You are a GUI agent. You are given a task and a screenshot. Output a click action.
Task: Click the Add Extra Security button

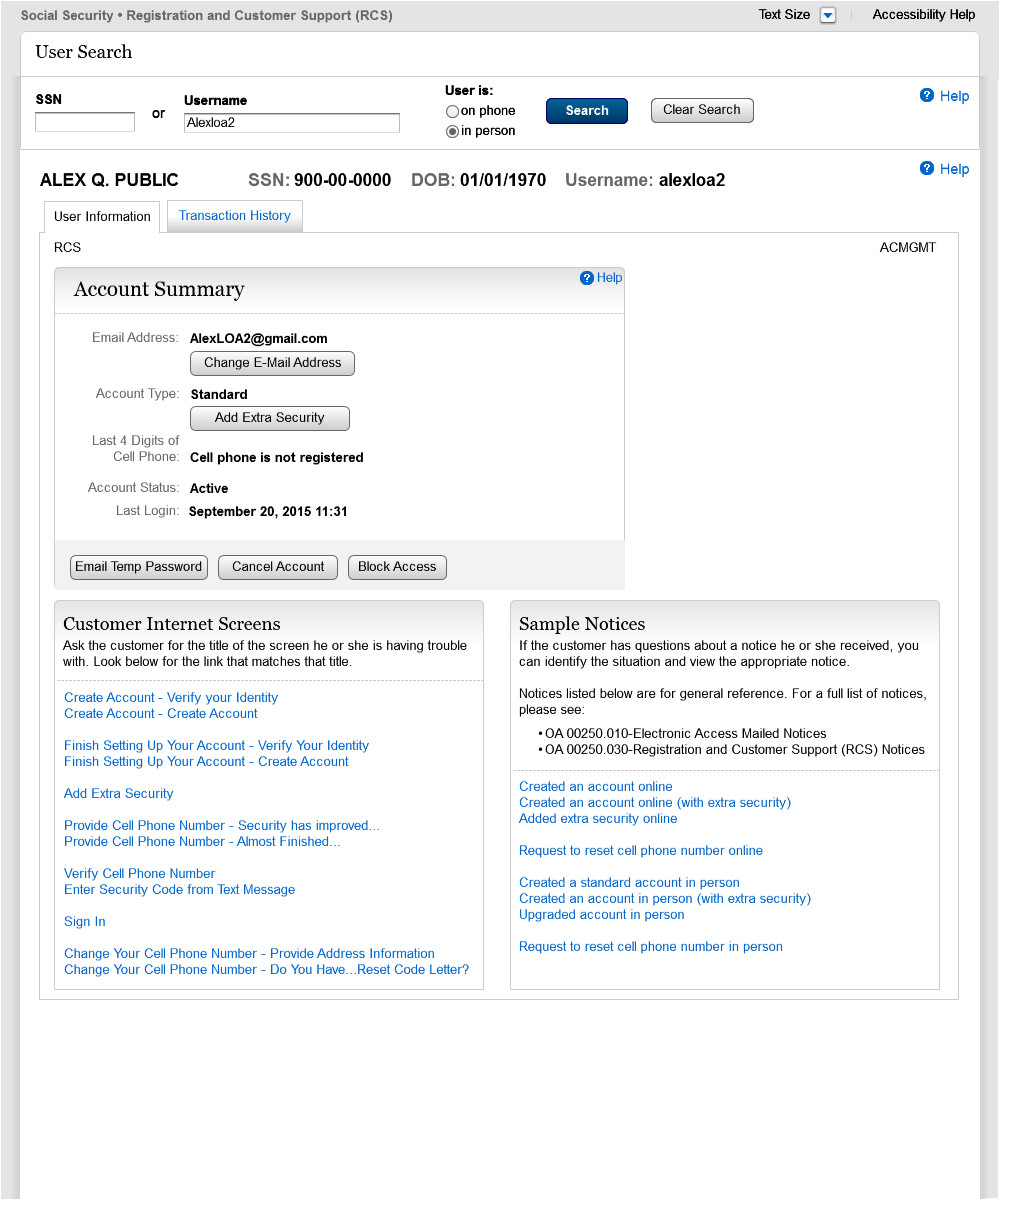270,418
